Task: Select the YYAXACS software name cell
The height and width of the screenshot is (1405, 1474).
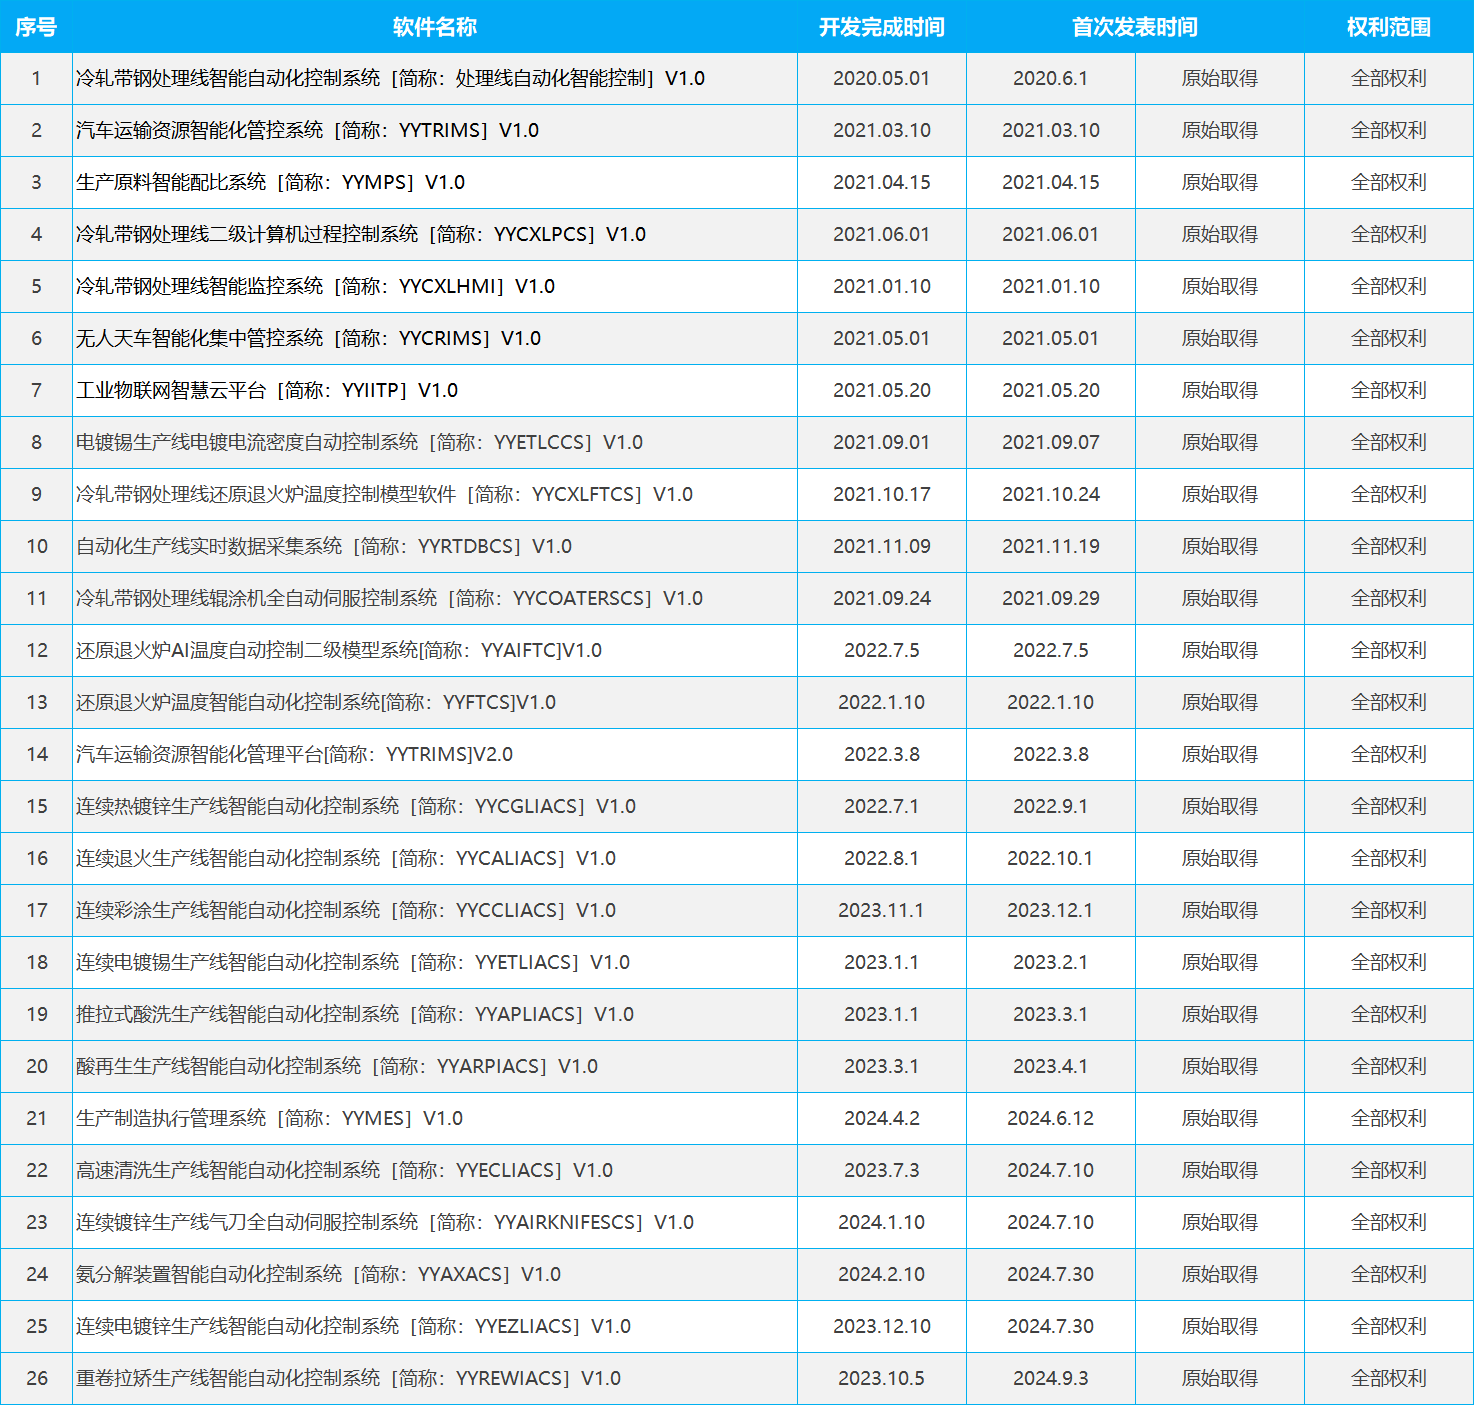Action: [435, 1275]
